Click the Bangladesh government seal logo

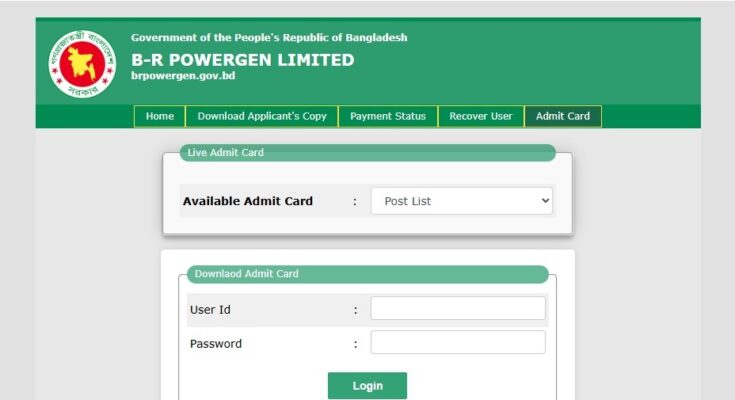coord(82,63)
